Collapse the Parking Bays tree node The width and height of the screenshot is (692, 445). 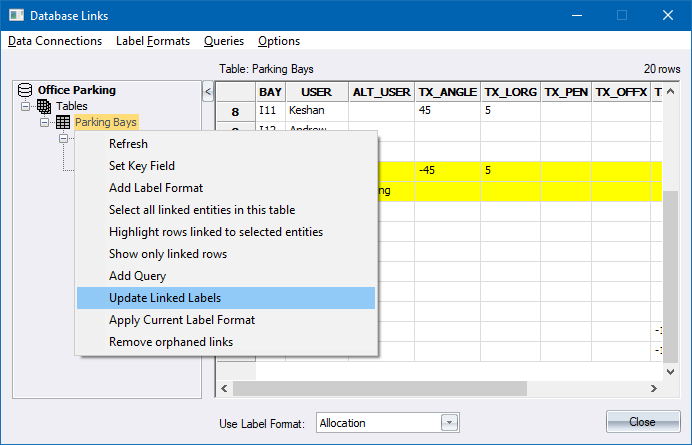44,122
